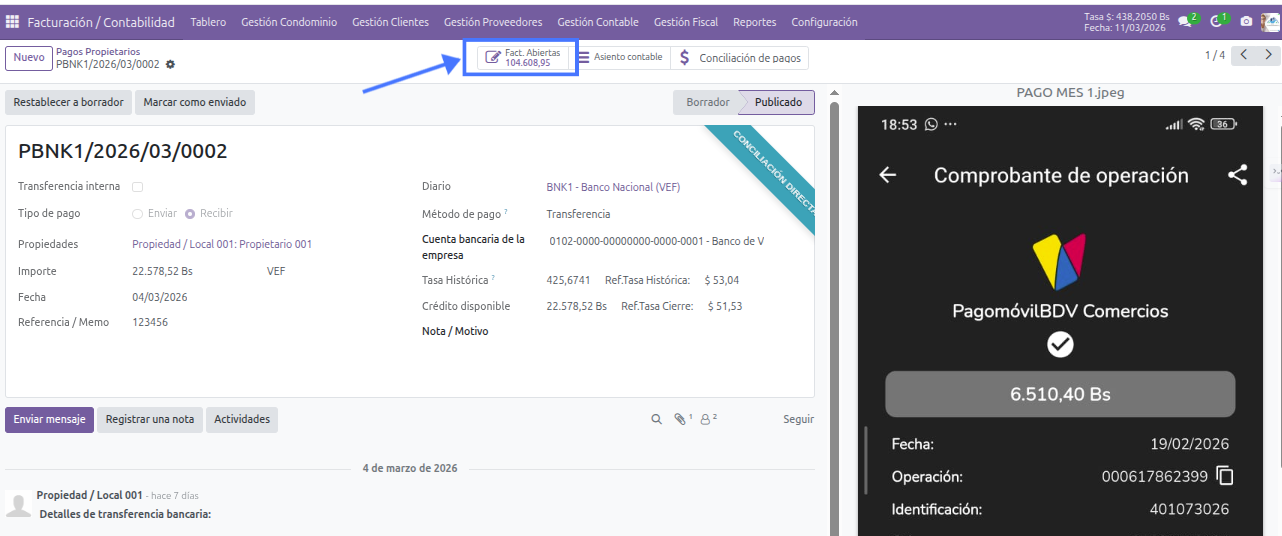
Task: Share the receipt using the share icon
Action: pyautogui.click(x=1237, y=175)
